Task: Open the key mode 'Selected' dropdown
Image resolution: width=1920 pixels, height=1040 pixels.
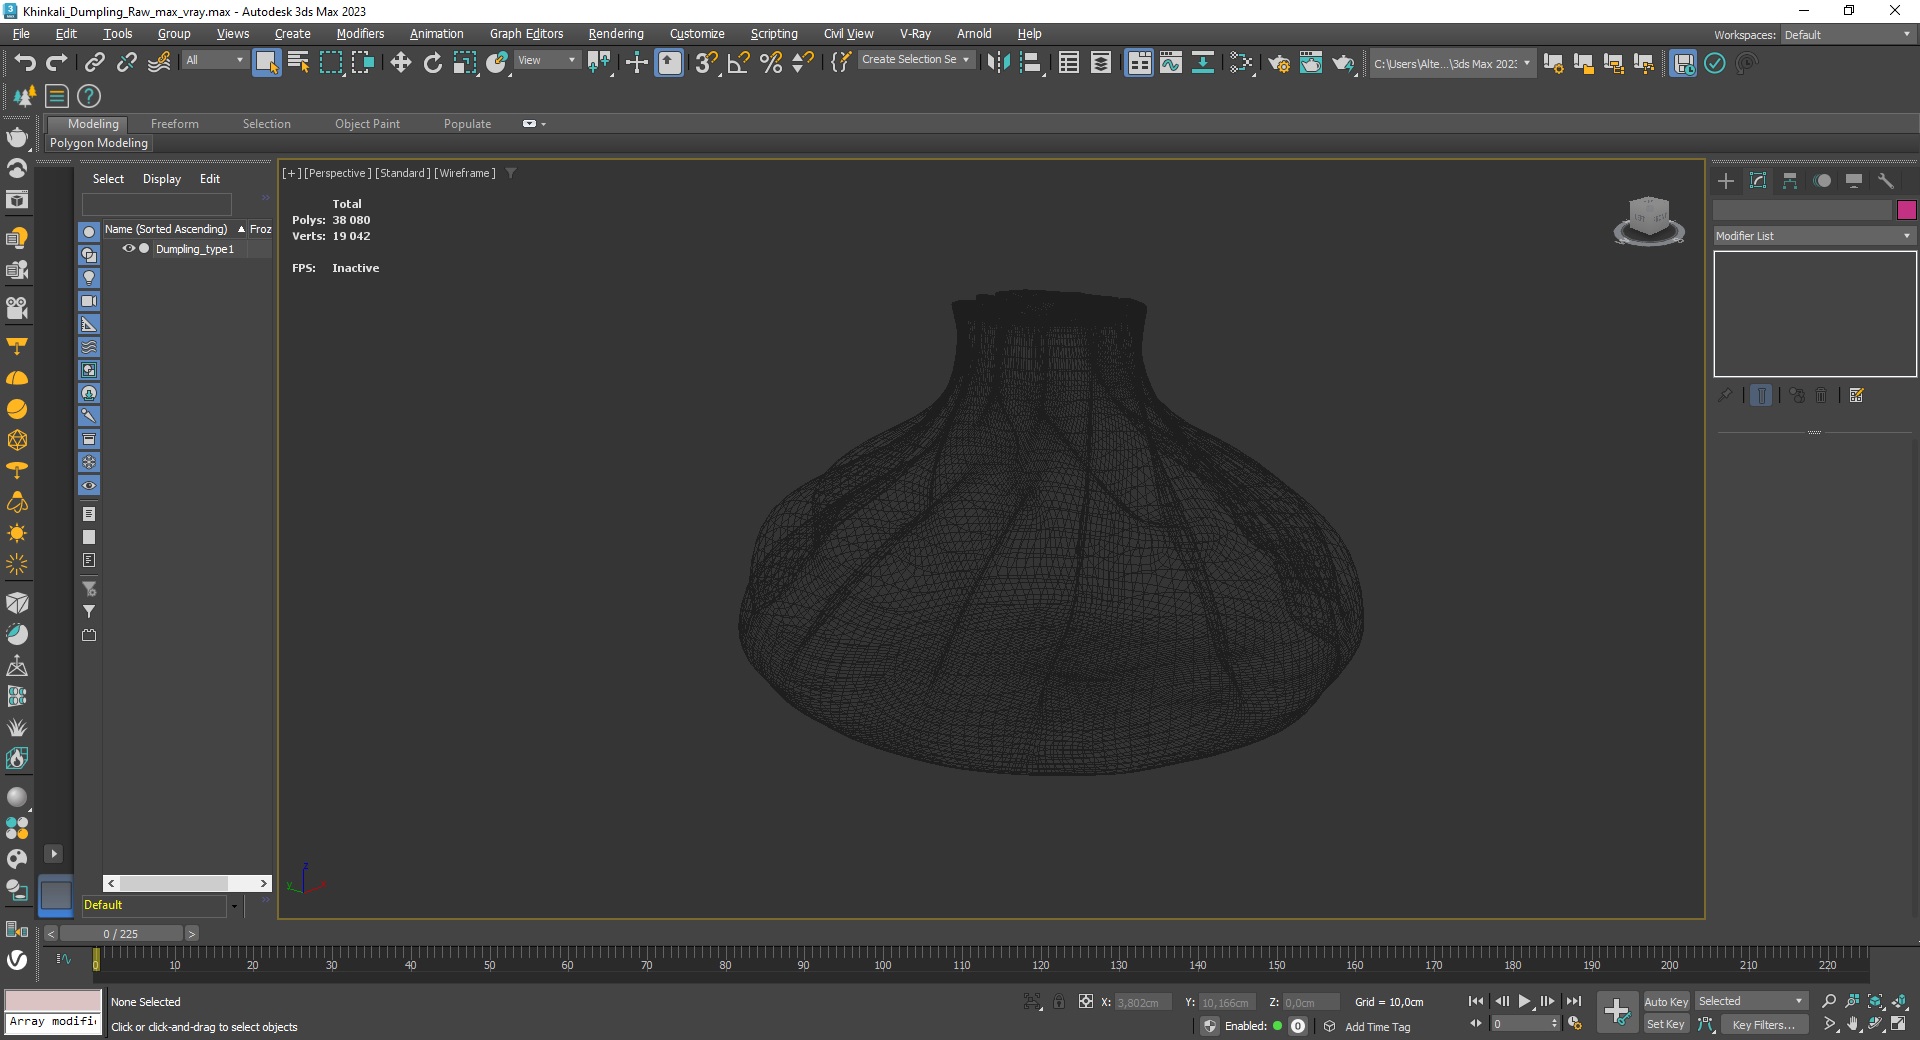Action: (1751, 1001)
